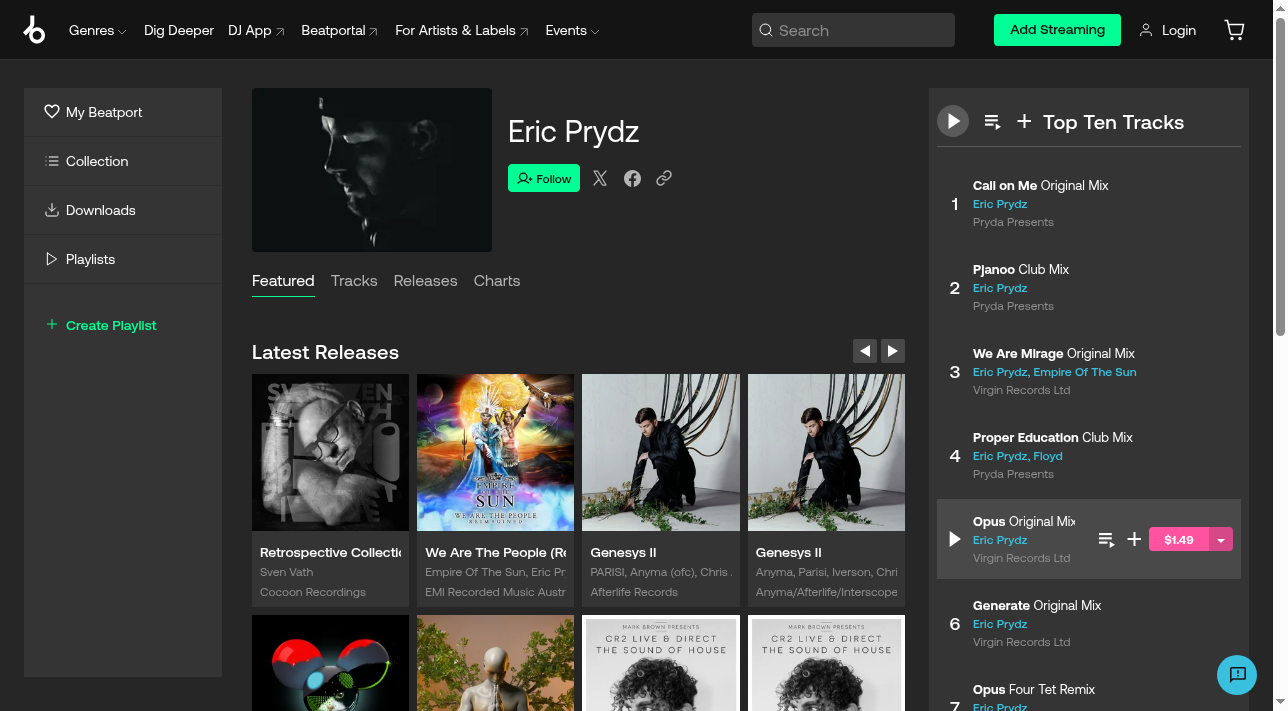Viewport: 1288px width, 711px height.
Task: Click the Downloads tray icon
Action: 52,210
